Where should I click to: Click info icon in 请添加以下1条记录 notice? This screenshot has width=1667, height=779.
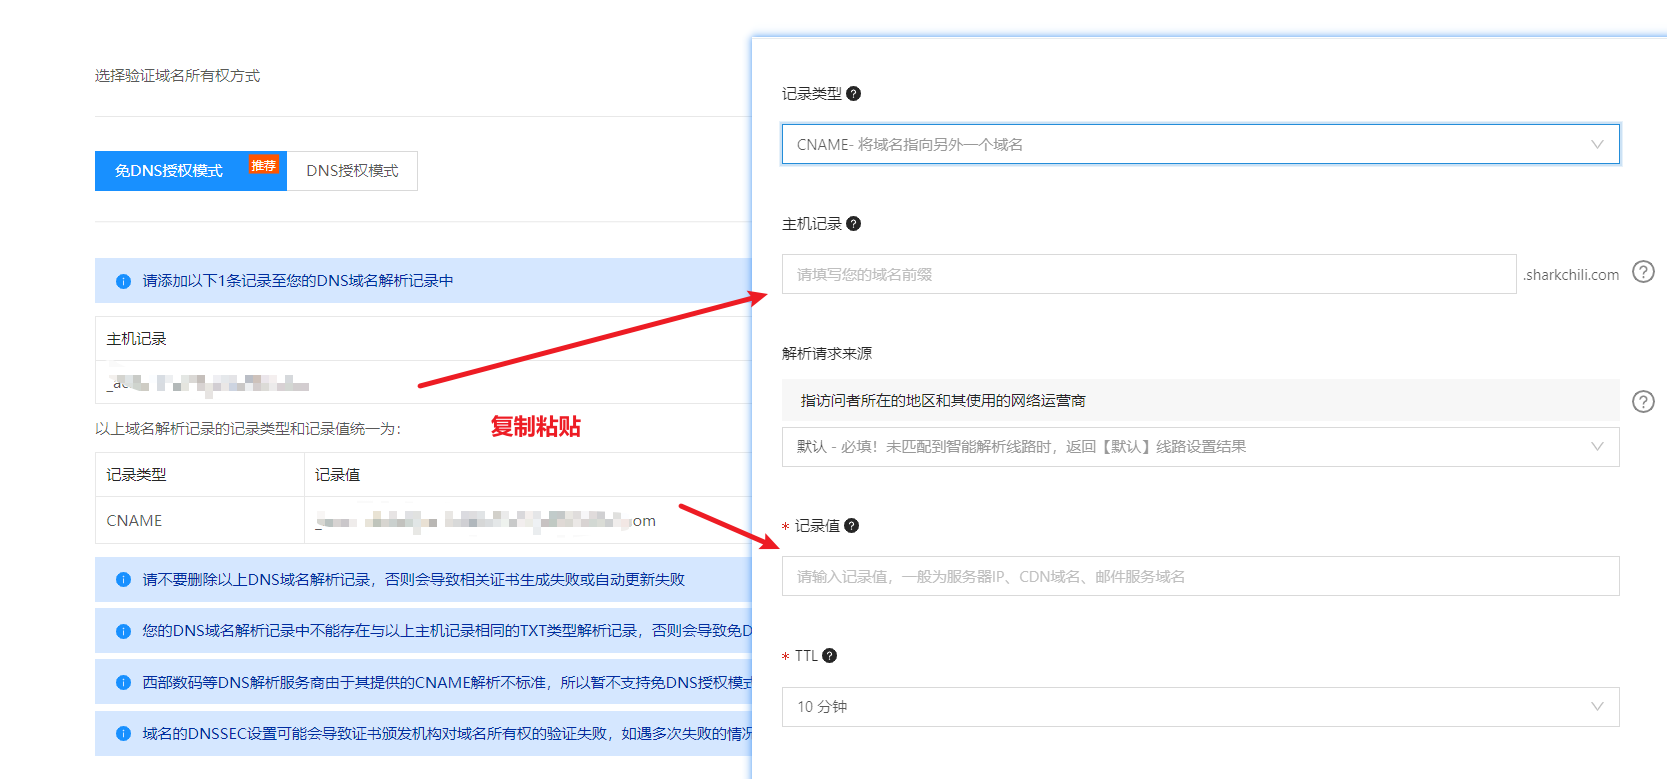[x=123, y=281]
